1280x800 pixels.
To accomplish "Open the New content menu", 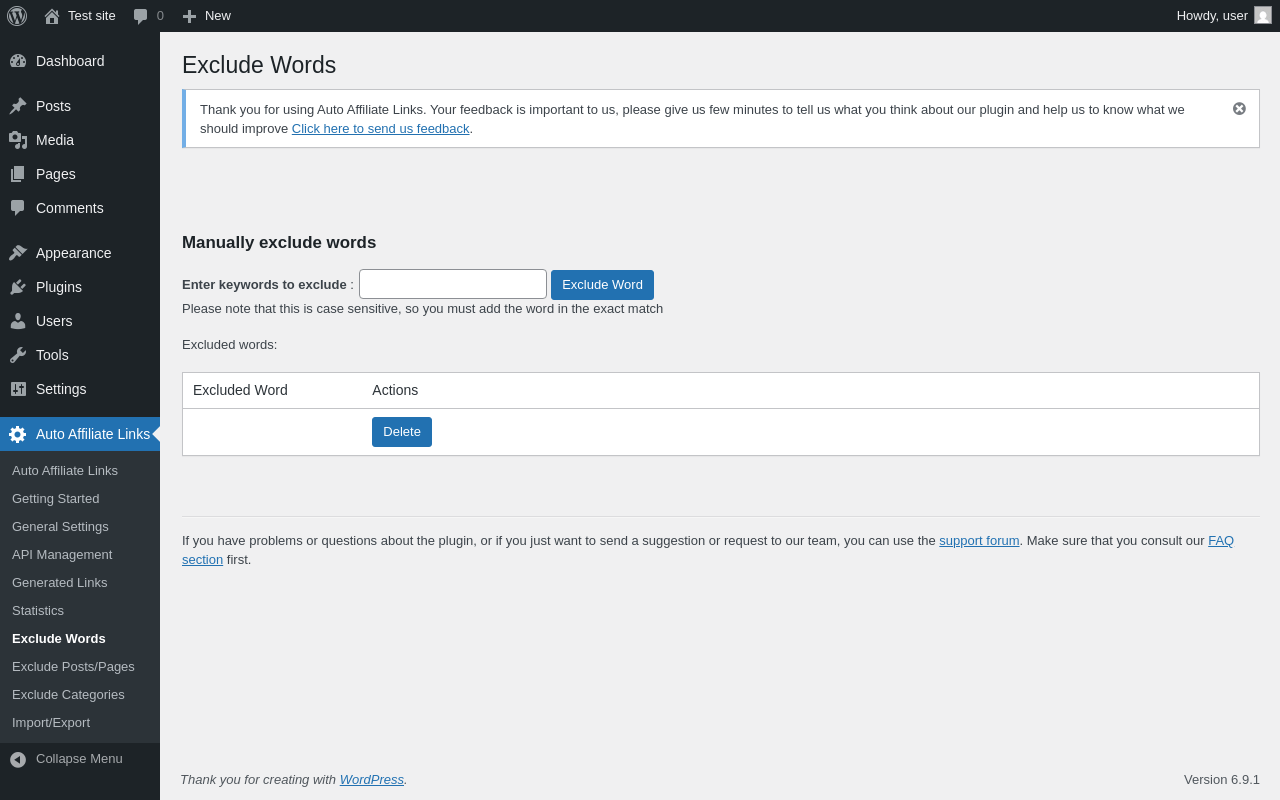I will [x=206, y=16].
